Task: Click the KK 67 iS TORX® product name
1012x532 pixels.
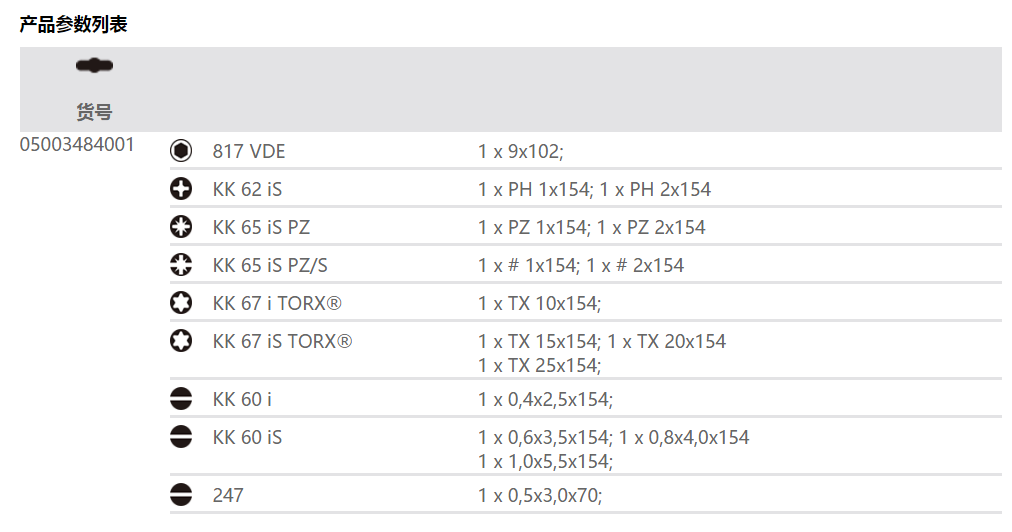Action: pos(282,341)
